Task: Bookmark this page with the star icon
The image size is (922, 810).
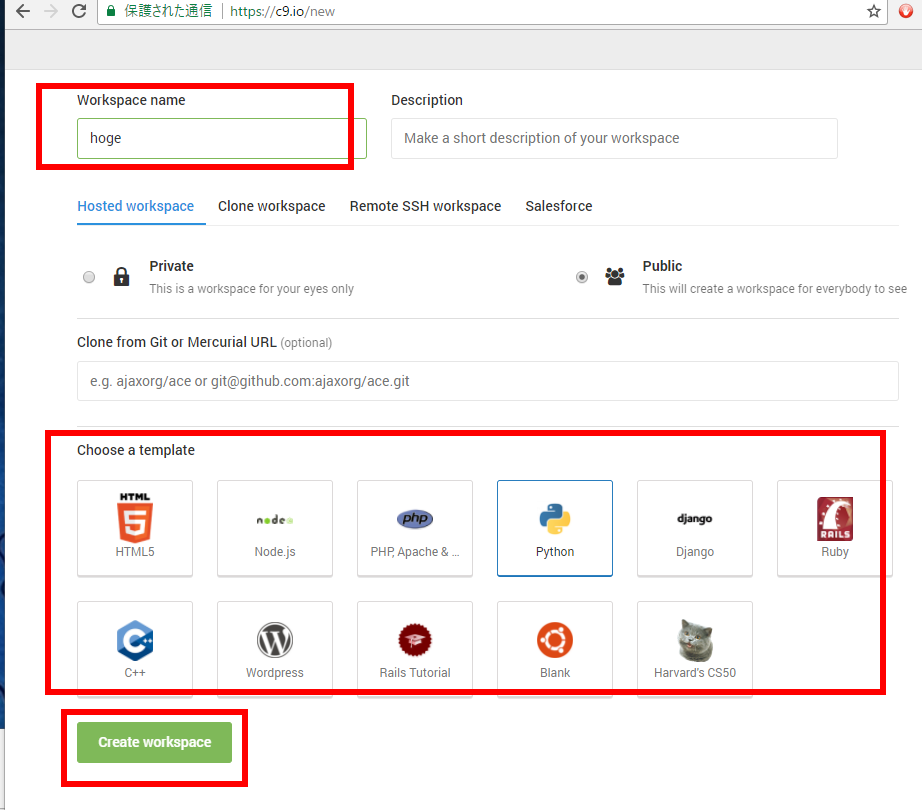Action: pos(874,11)
